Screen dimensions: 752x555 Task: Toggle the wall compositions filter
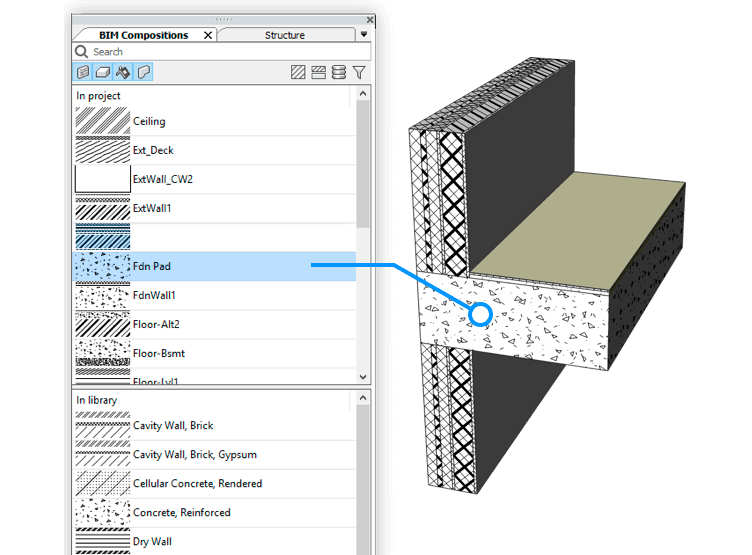[82, 72]
